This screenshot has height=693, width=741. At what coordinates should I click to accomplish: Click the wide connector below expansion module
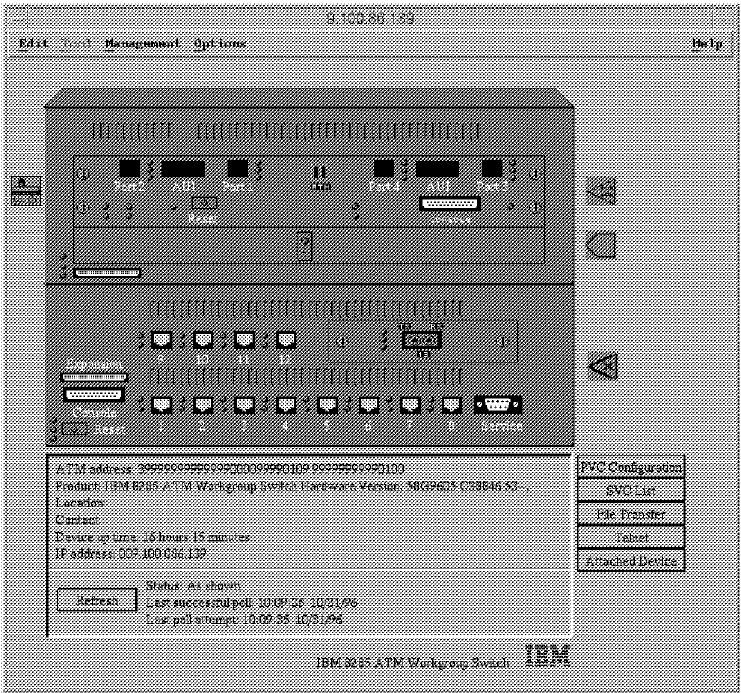(108, 273)
